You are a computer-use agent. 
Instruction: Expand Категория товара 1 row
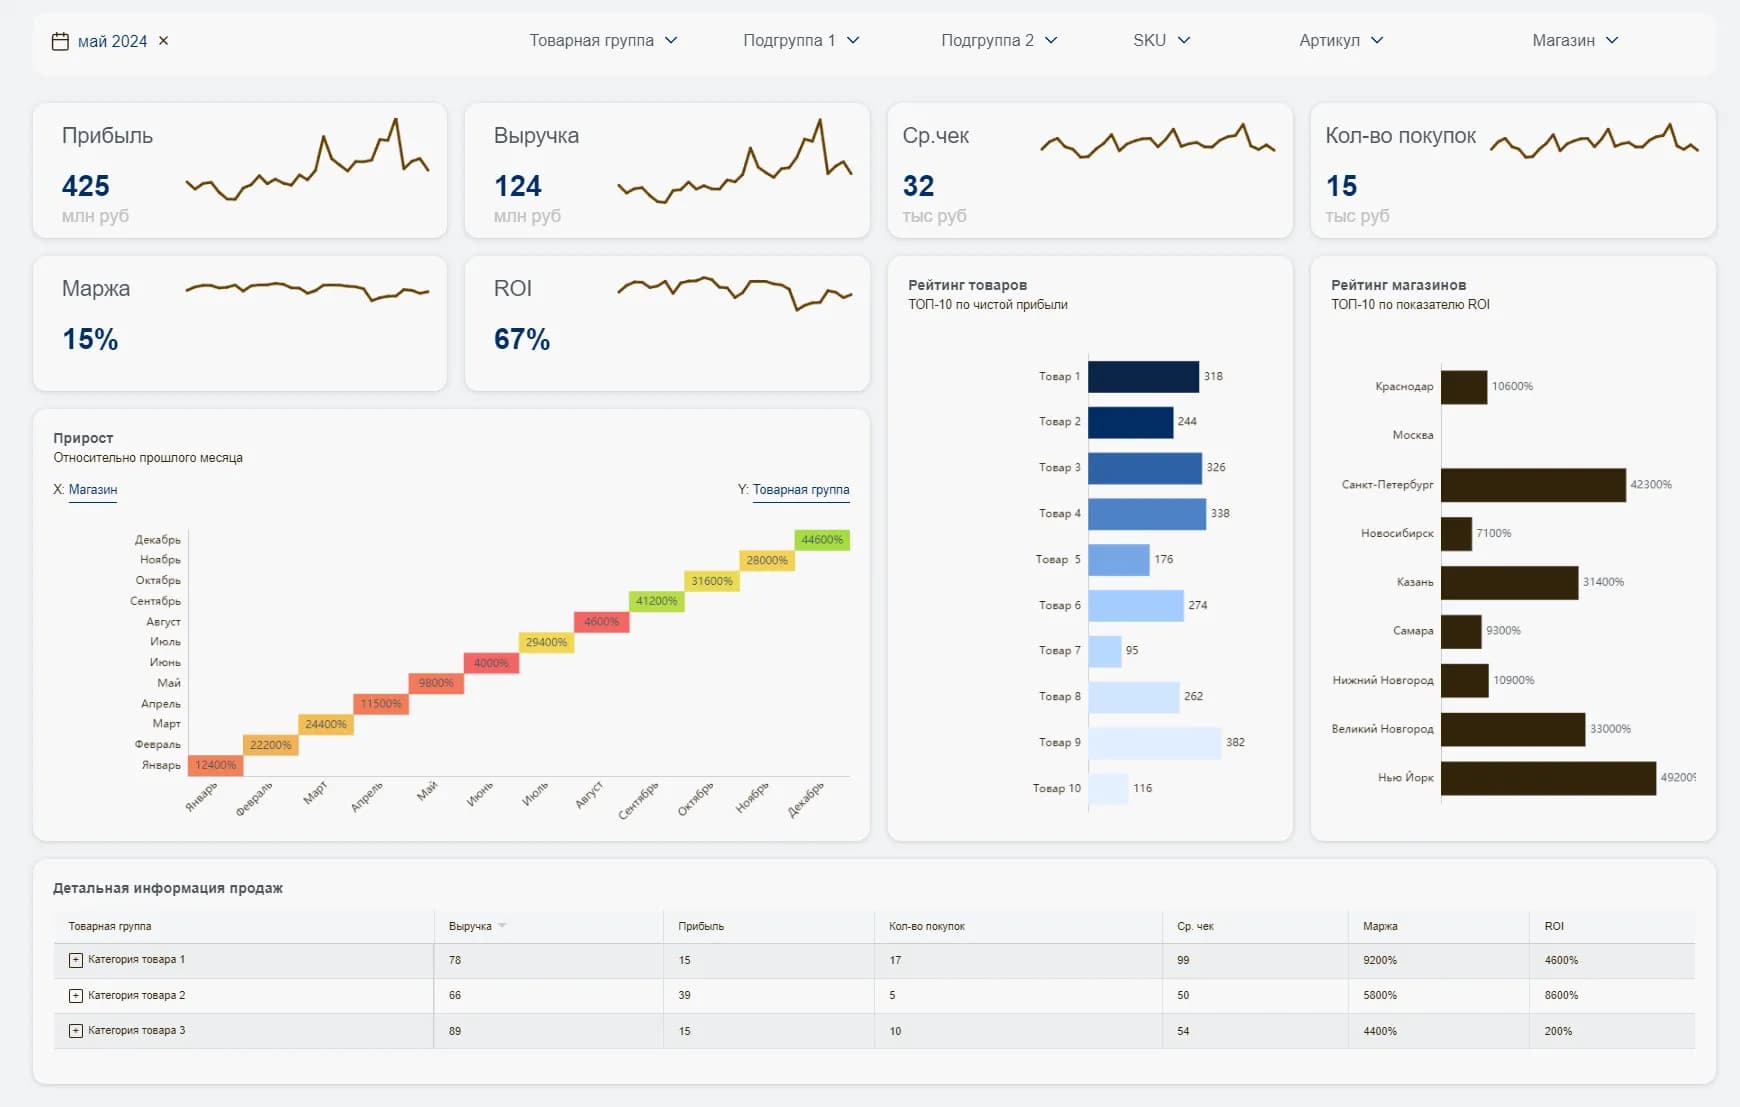coord(76,960)
